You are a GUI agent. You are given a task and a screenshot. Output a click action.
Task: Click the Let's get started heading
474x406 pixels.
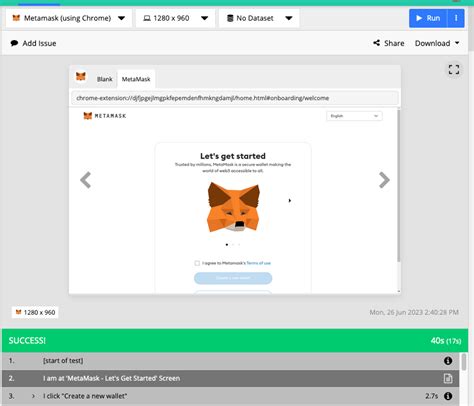click(x=233, y=156)
